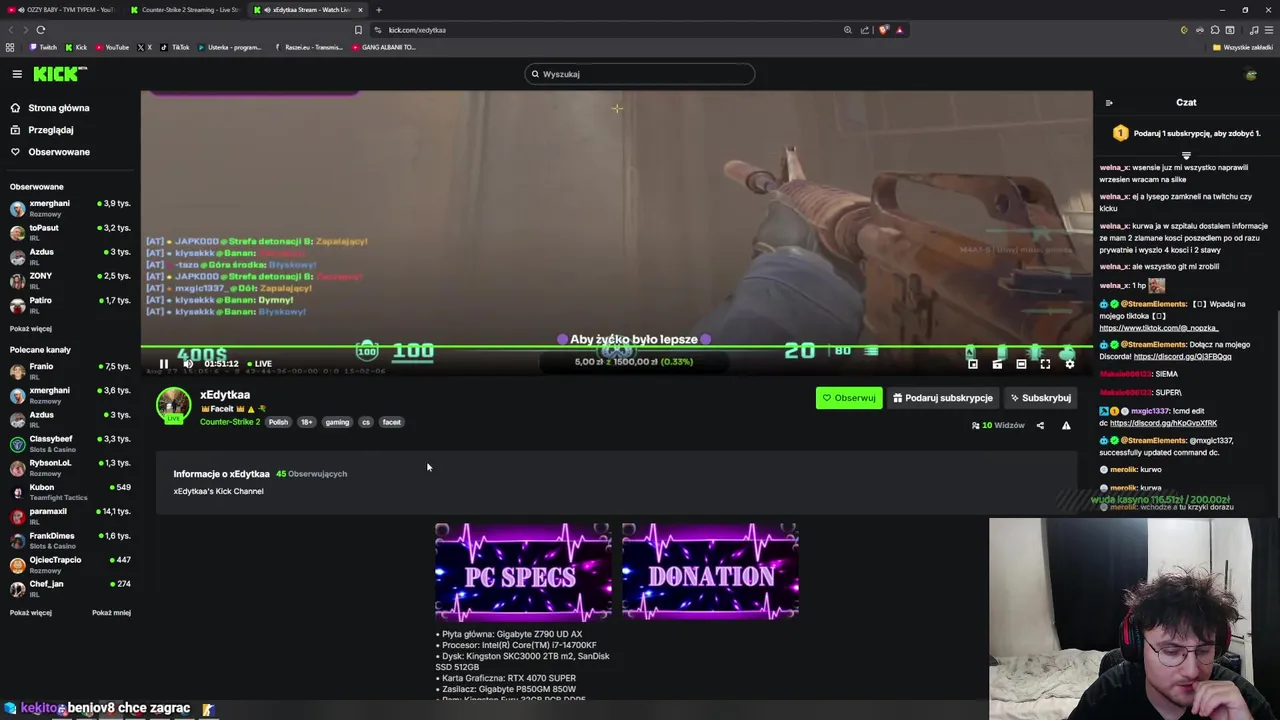
Task: Open paramaxil recommended channel
Action: 70,516
